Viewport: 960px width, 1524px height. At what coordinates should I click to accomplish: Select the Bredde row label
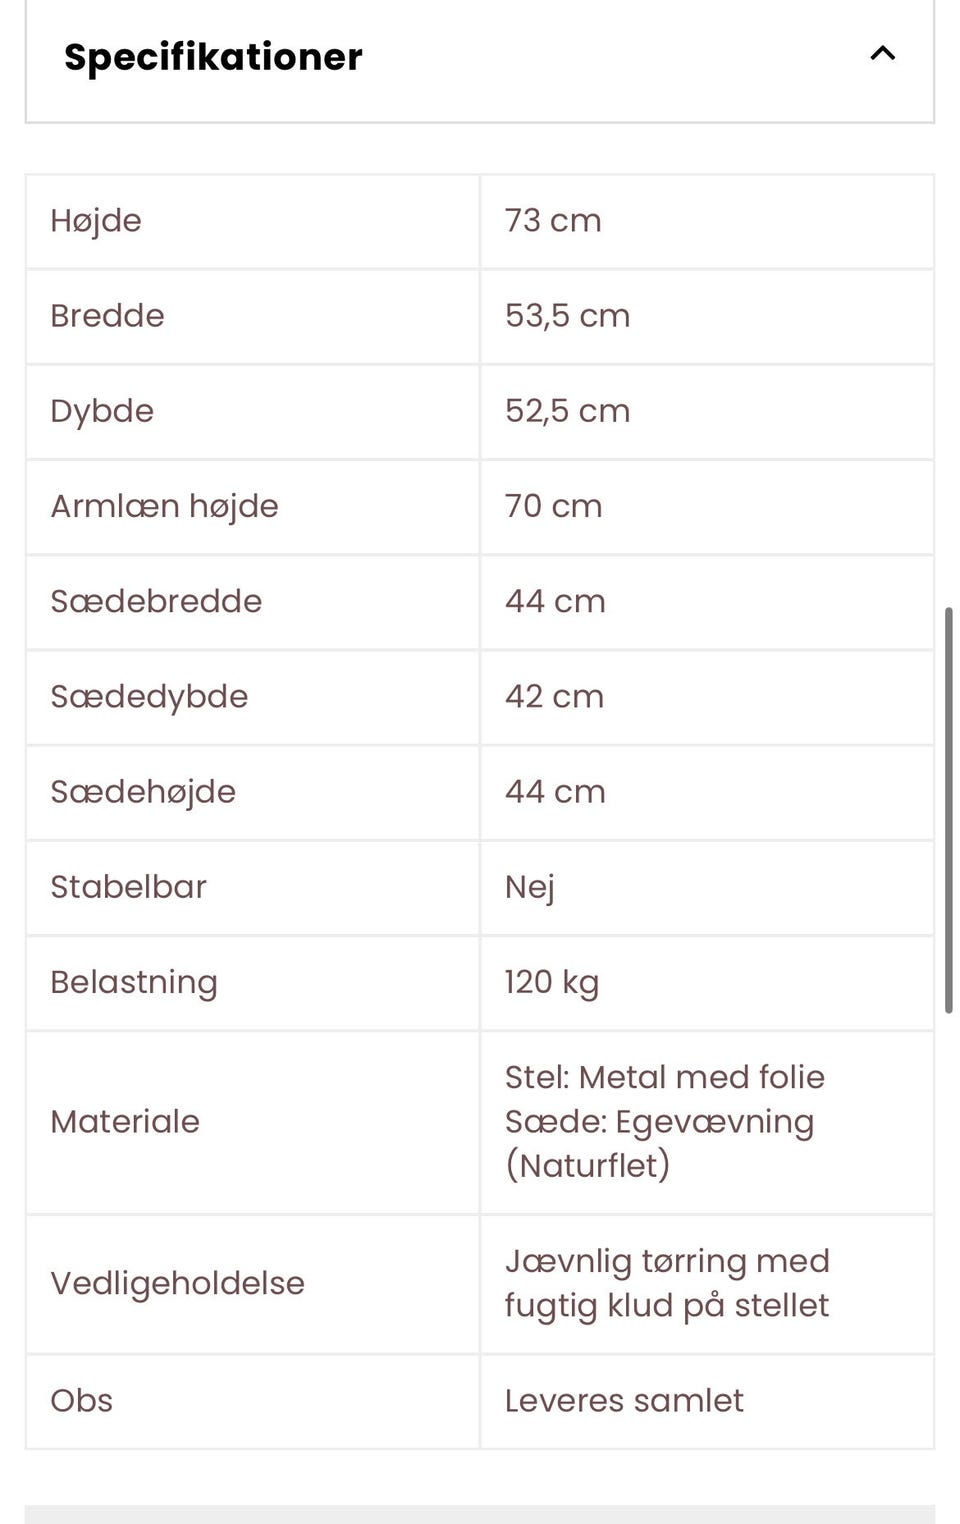pyautogui.click(x=107, y=316)
